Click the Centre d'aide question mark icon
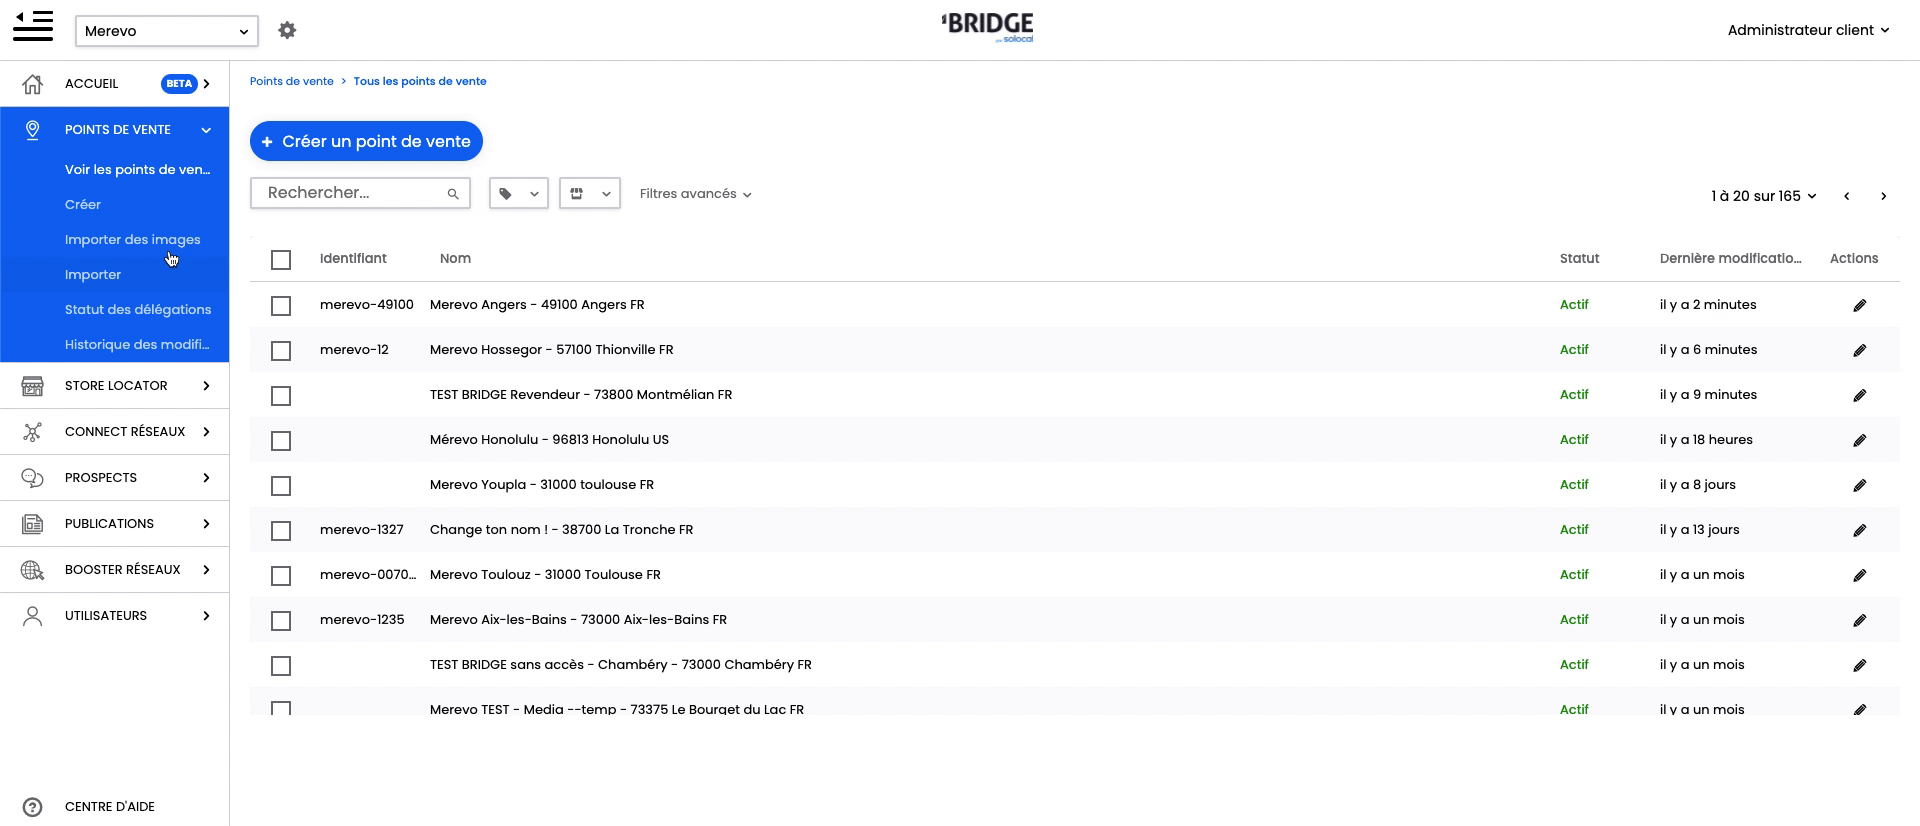Image resolution: width=1920 pixels, height=826 pixels. click(33, 807)
